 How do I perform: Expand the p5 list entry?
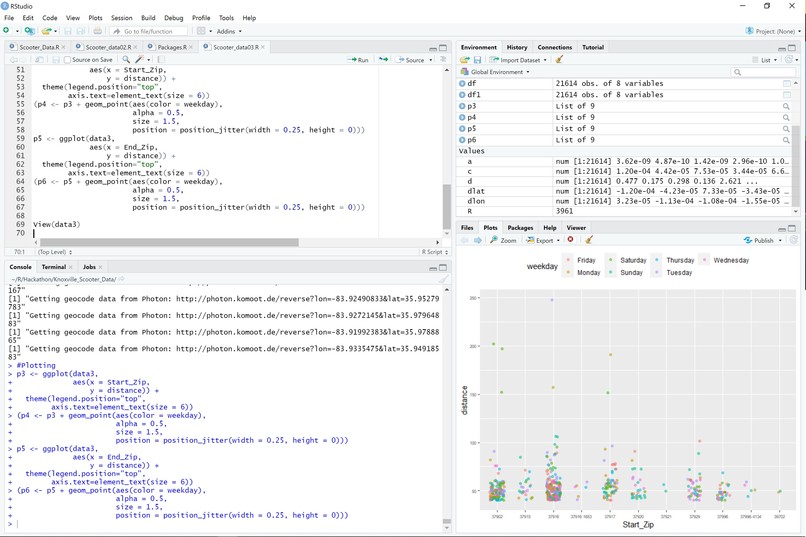(462, 128)
